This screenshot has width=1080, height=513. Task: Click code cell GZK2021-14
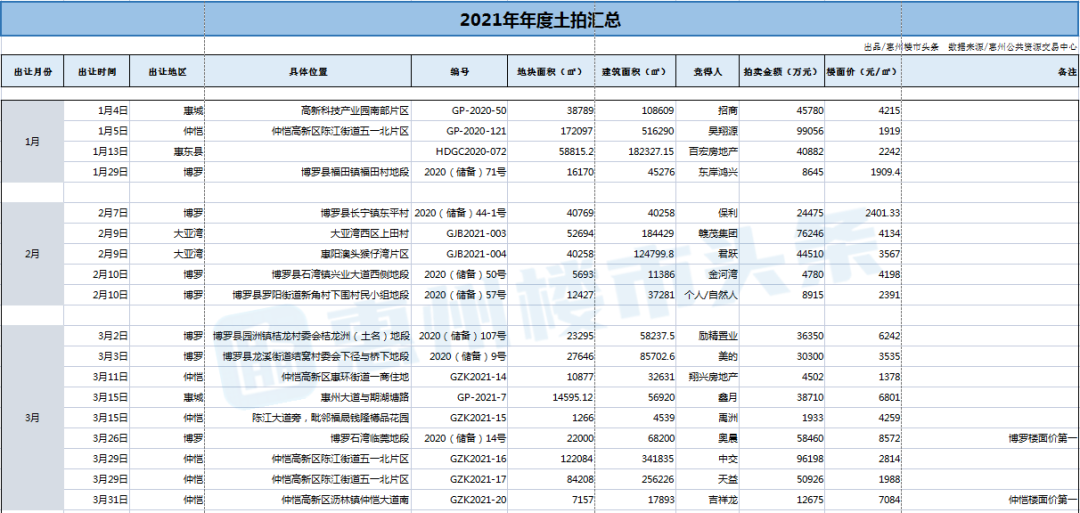(x=460, y=377)
